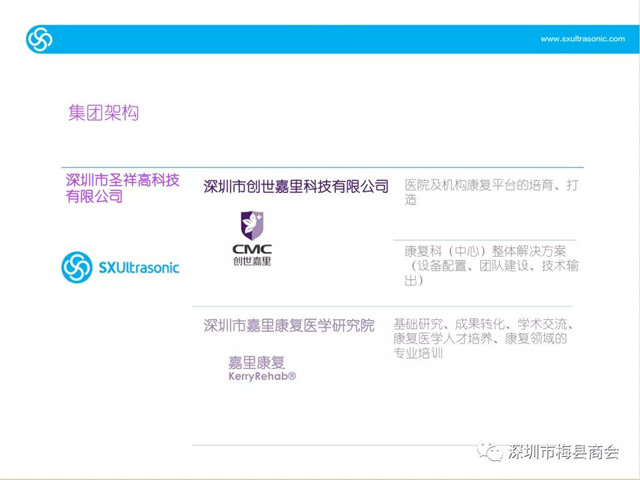Click the purple CMC shield emblem
Image resolution: width=640 pixels, height=480 pixels.
point(252,225)
